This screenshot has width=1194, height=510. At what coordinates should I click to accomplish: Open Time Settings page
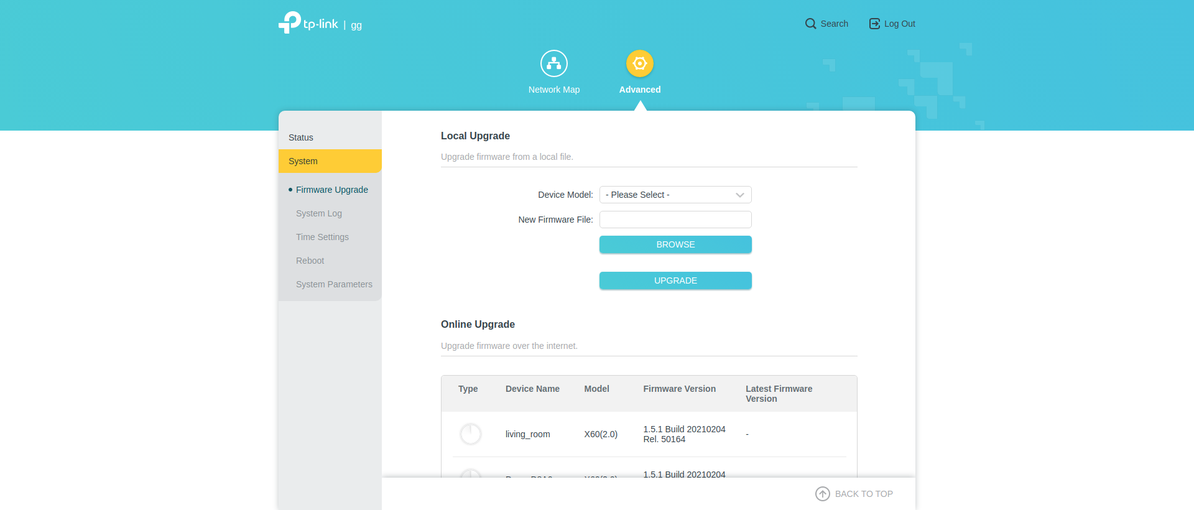tap(322, 237)
